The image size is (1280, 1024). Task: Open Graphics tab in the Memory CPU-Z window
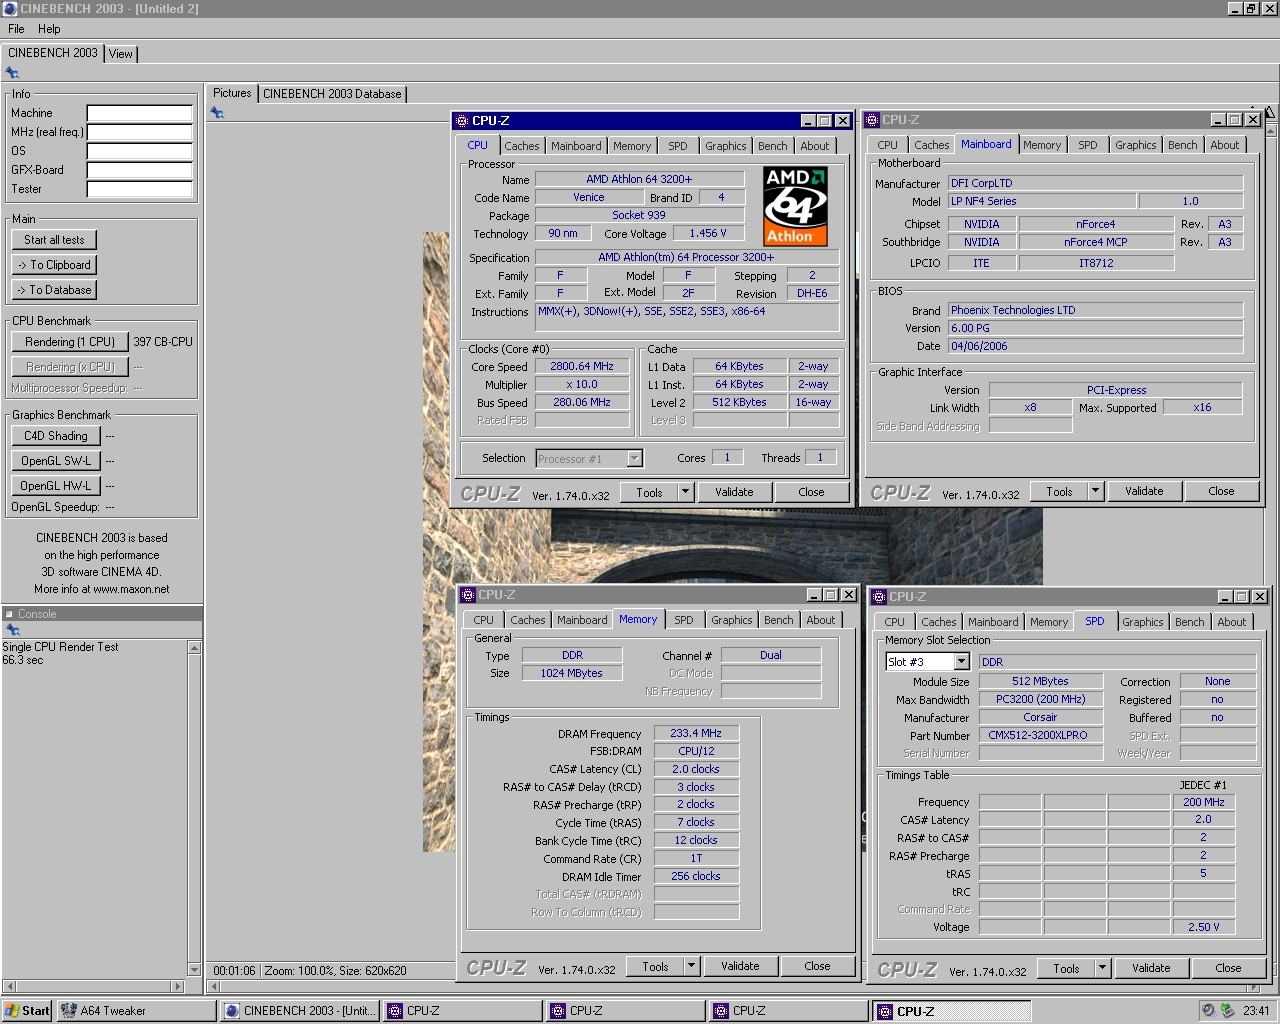(x=732, y=620)
